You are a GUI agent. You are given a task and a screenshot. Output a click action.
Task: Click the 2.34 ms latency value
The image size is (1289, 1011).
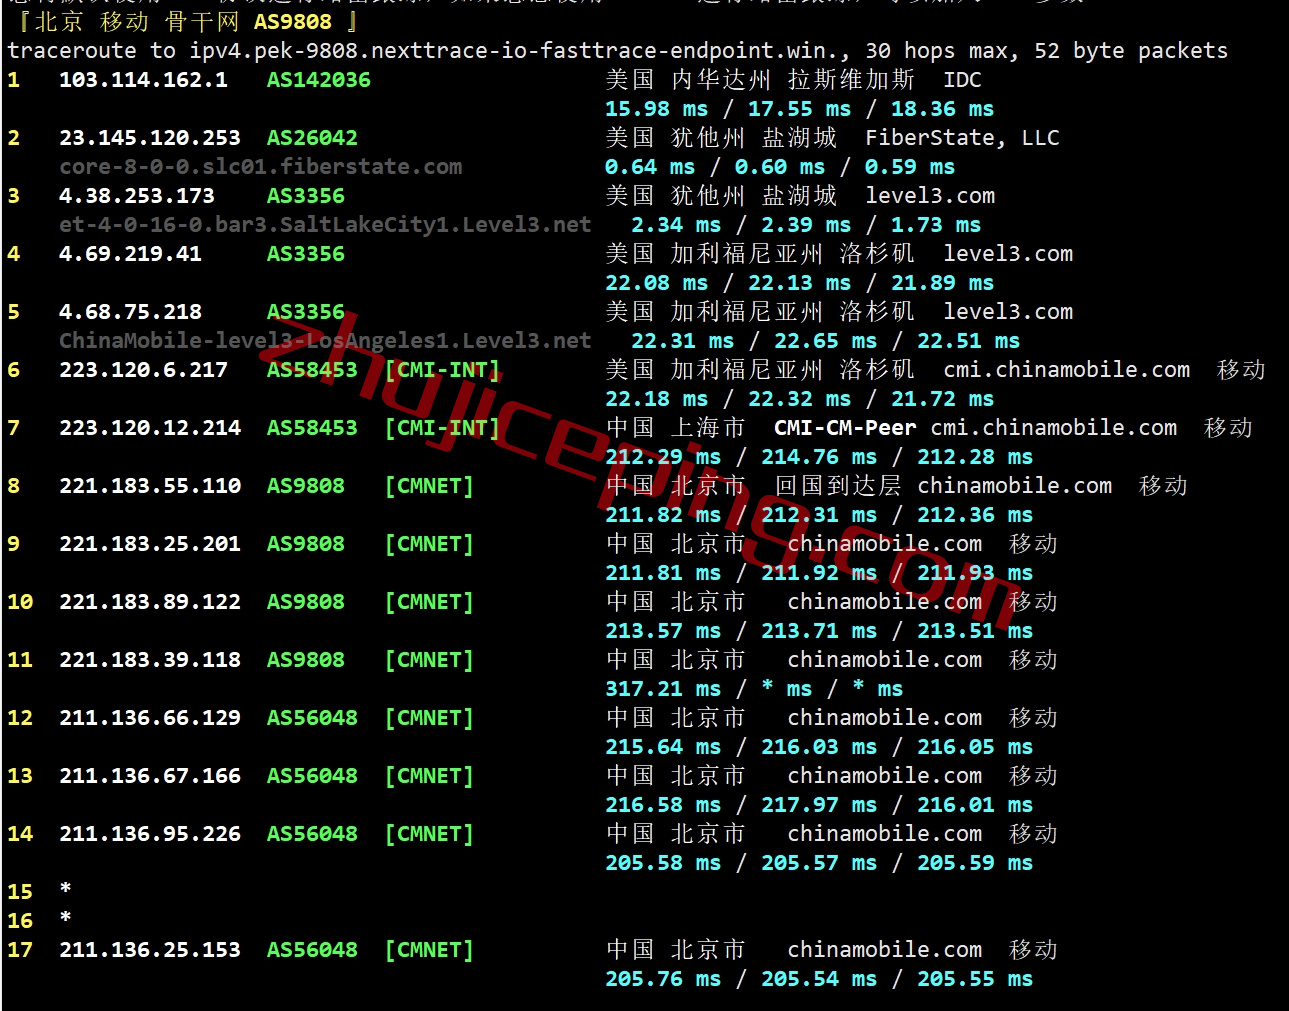pyautogui.click(x=676, y=225)
